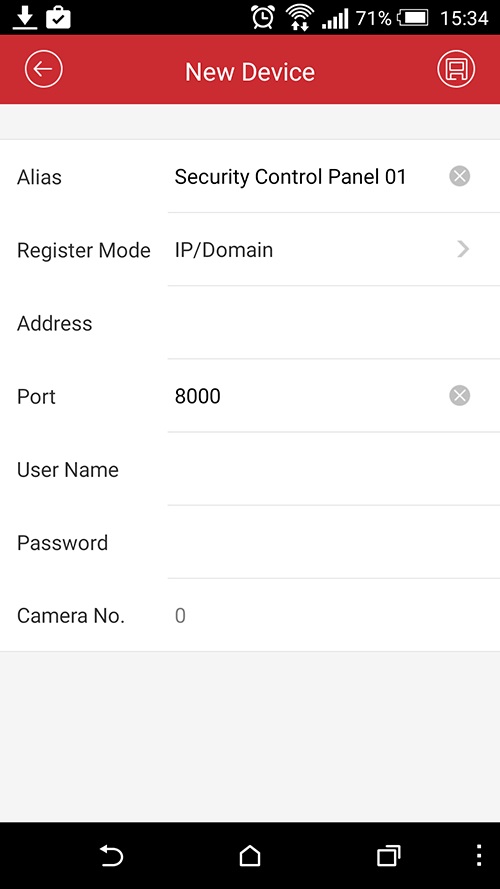Tap the Android back navigation button

point(111,856)
